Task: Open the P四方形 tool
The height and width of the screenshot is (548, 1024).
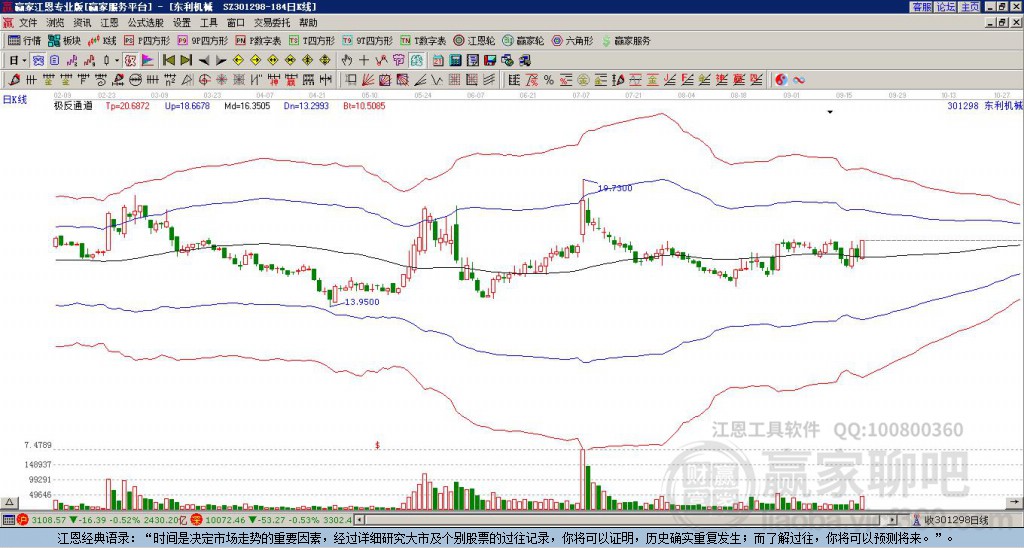Action: pyautogui.click(x=147, y=40)
